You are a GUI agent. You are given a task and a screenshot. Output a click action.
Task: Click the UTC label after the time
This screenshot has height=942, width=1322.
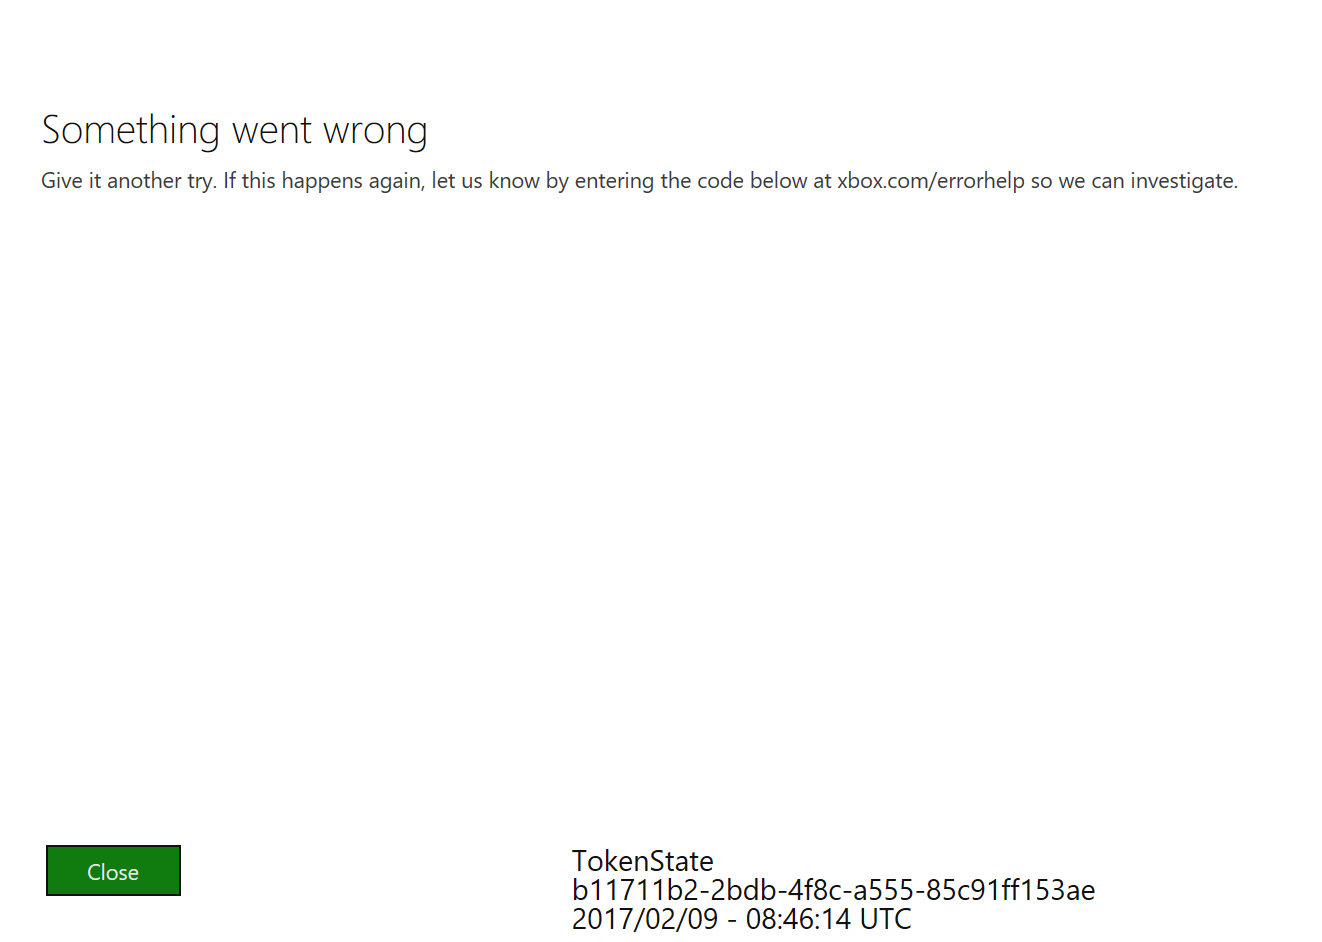(886, 919)
